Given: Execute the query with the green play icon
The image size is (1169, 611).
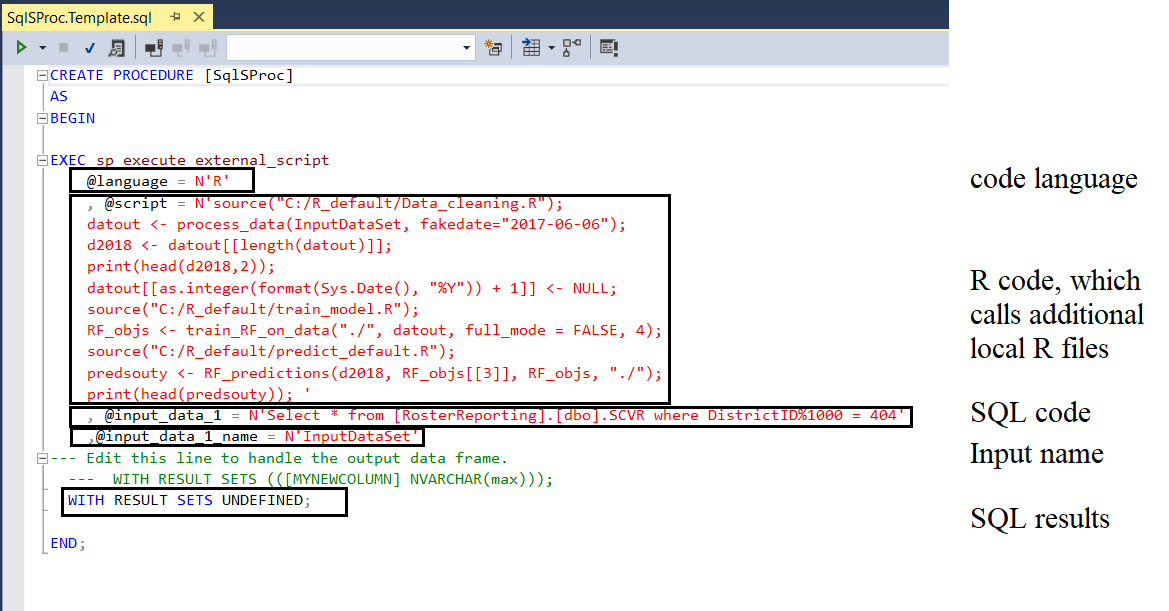Looking at the screenshot, I should [x=22, y=47].
